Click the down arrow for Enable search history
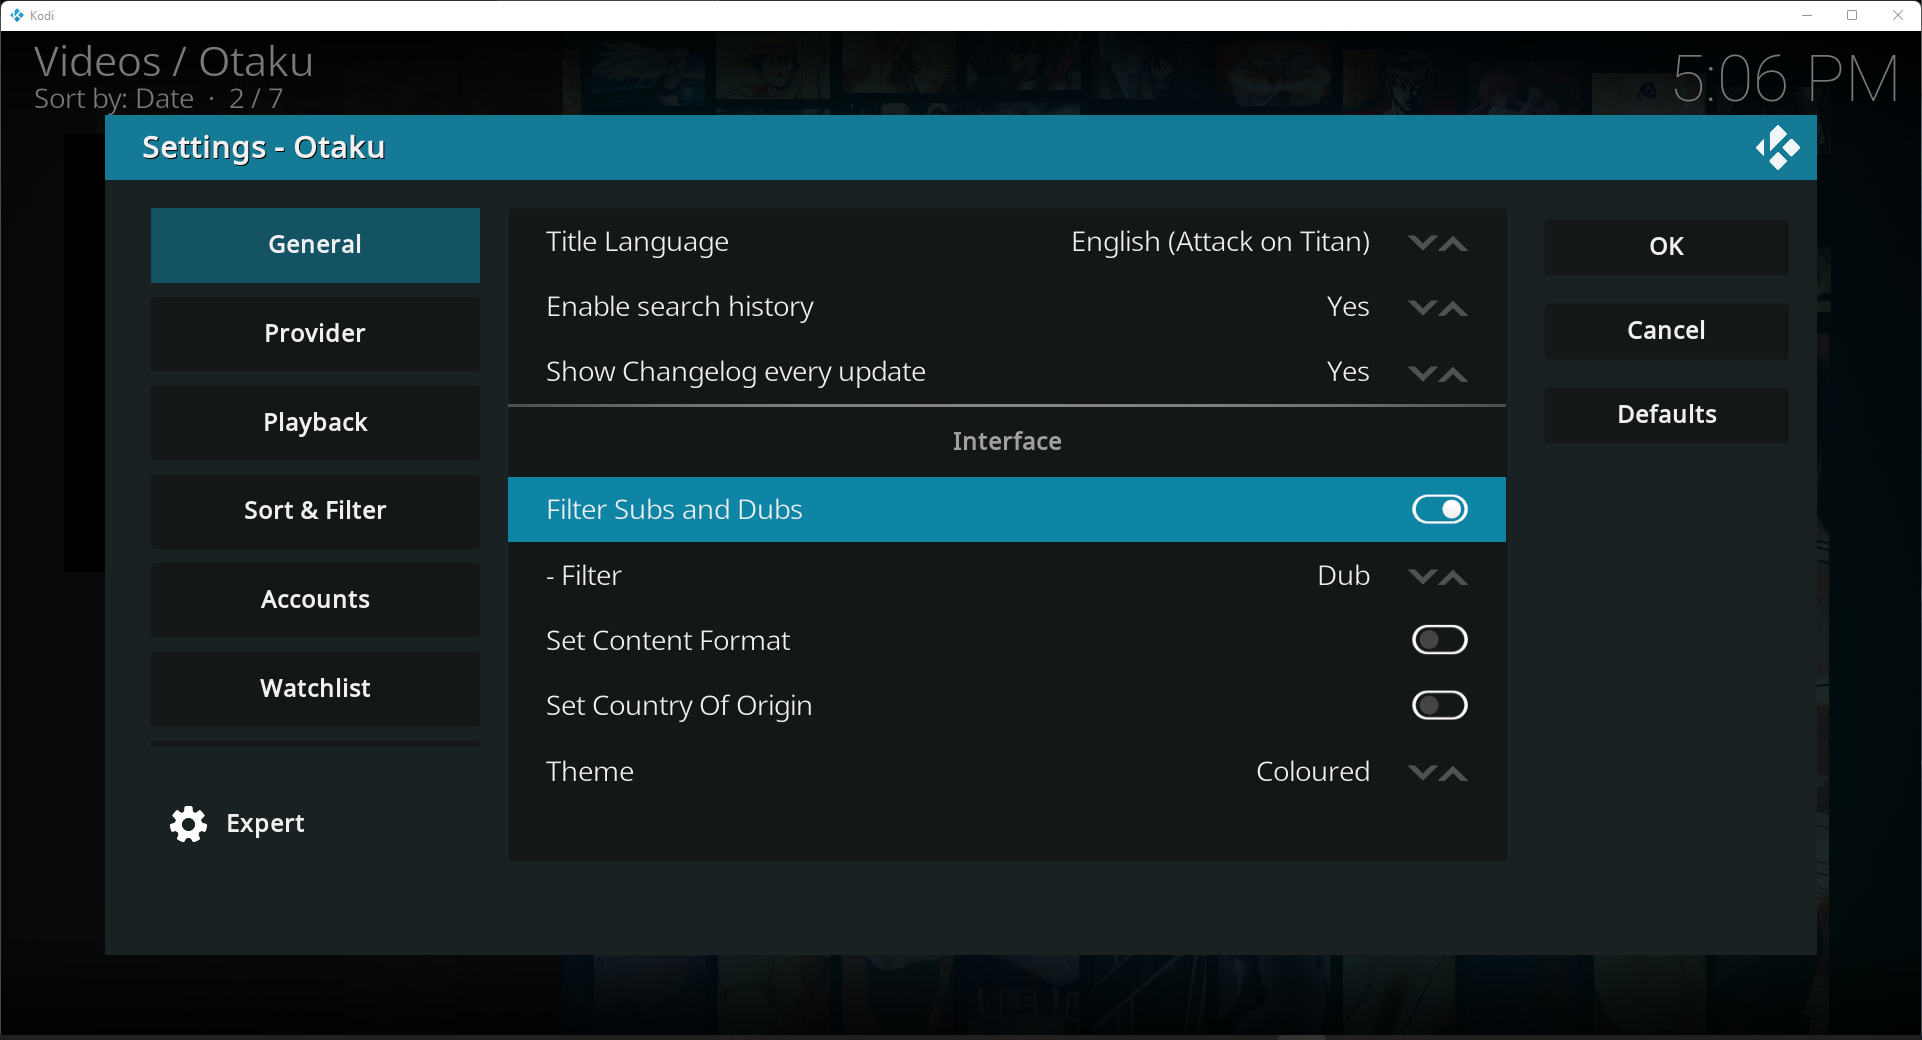This screenshot has height=1040, width=1922. (x=1420, y=307)
